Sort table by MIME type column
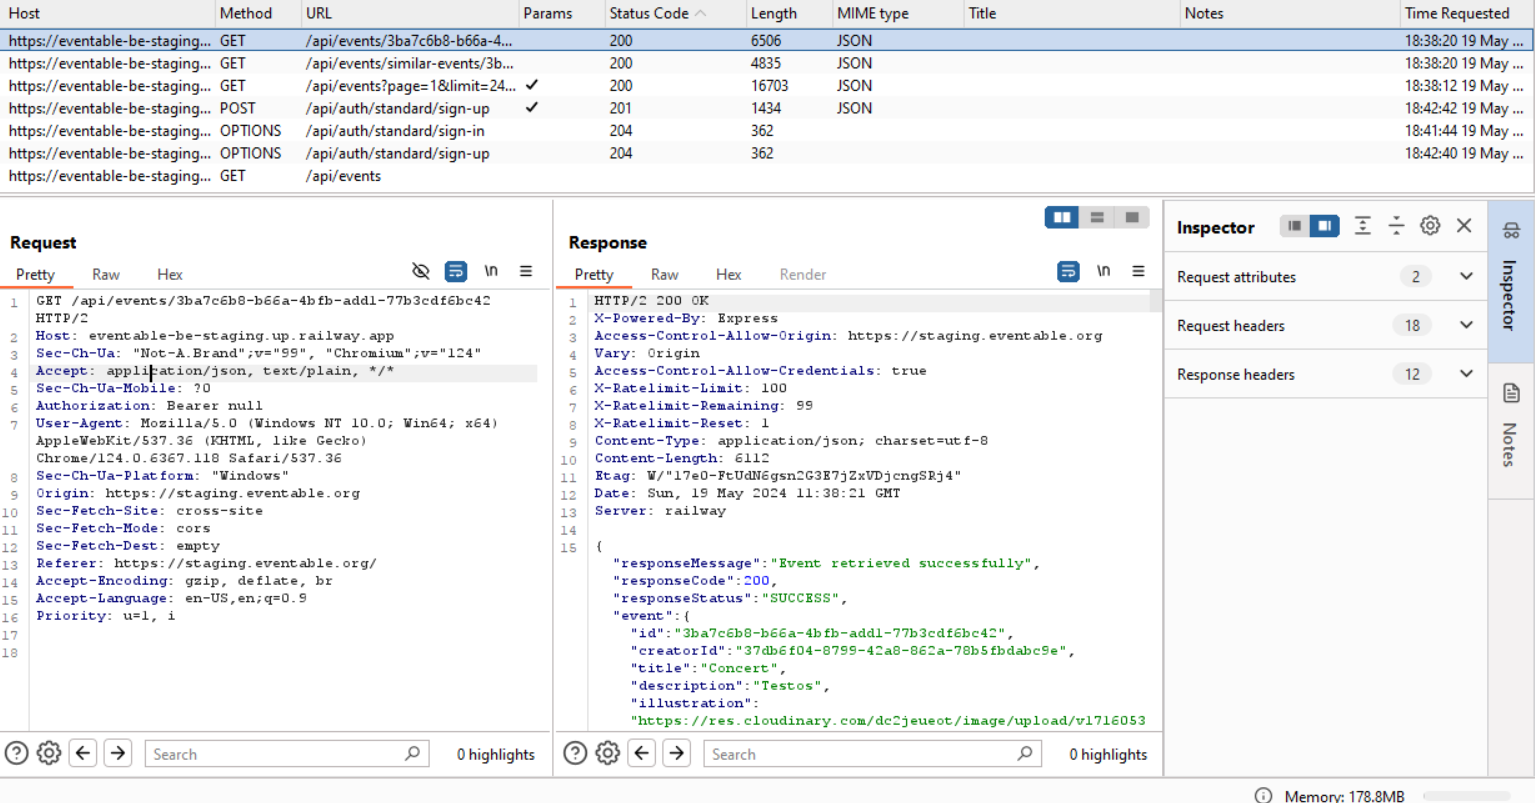 click(x=896, y=13)
